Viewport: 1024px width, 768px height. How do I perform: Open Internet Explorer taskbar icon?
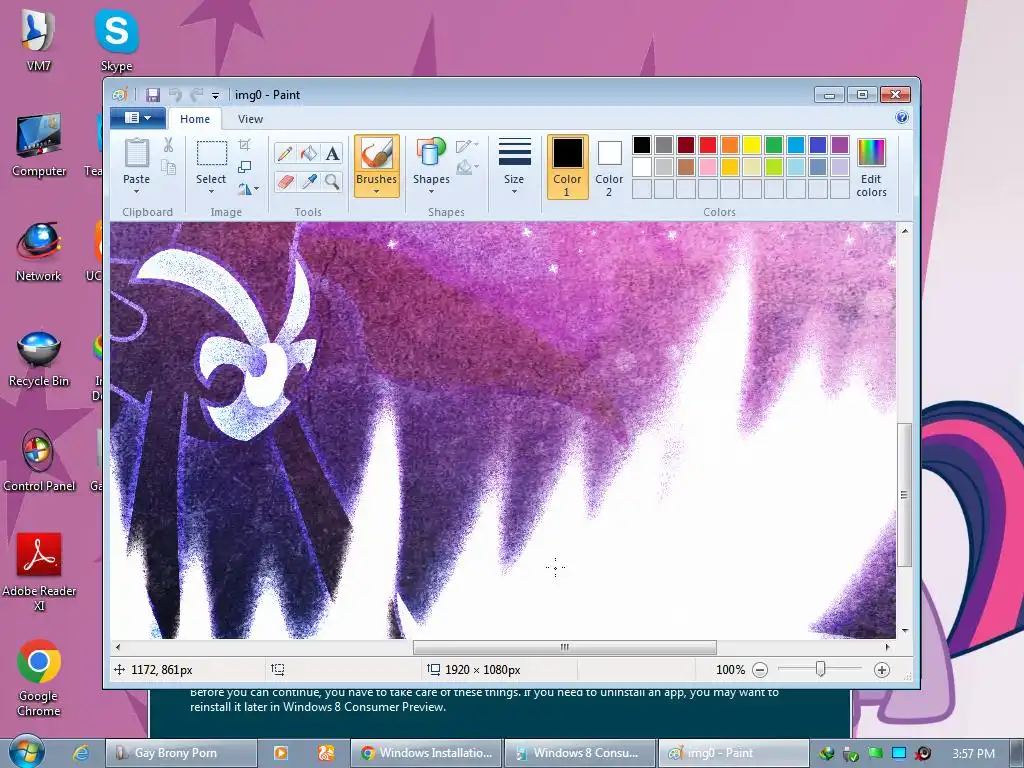tap(81, 753)
